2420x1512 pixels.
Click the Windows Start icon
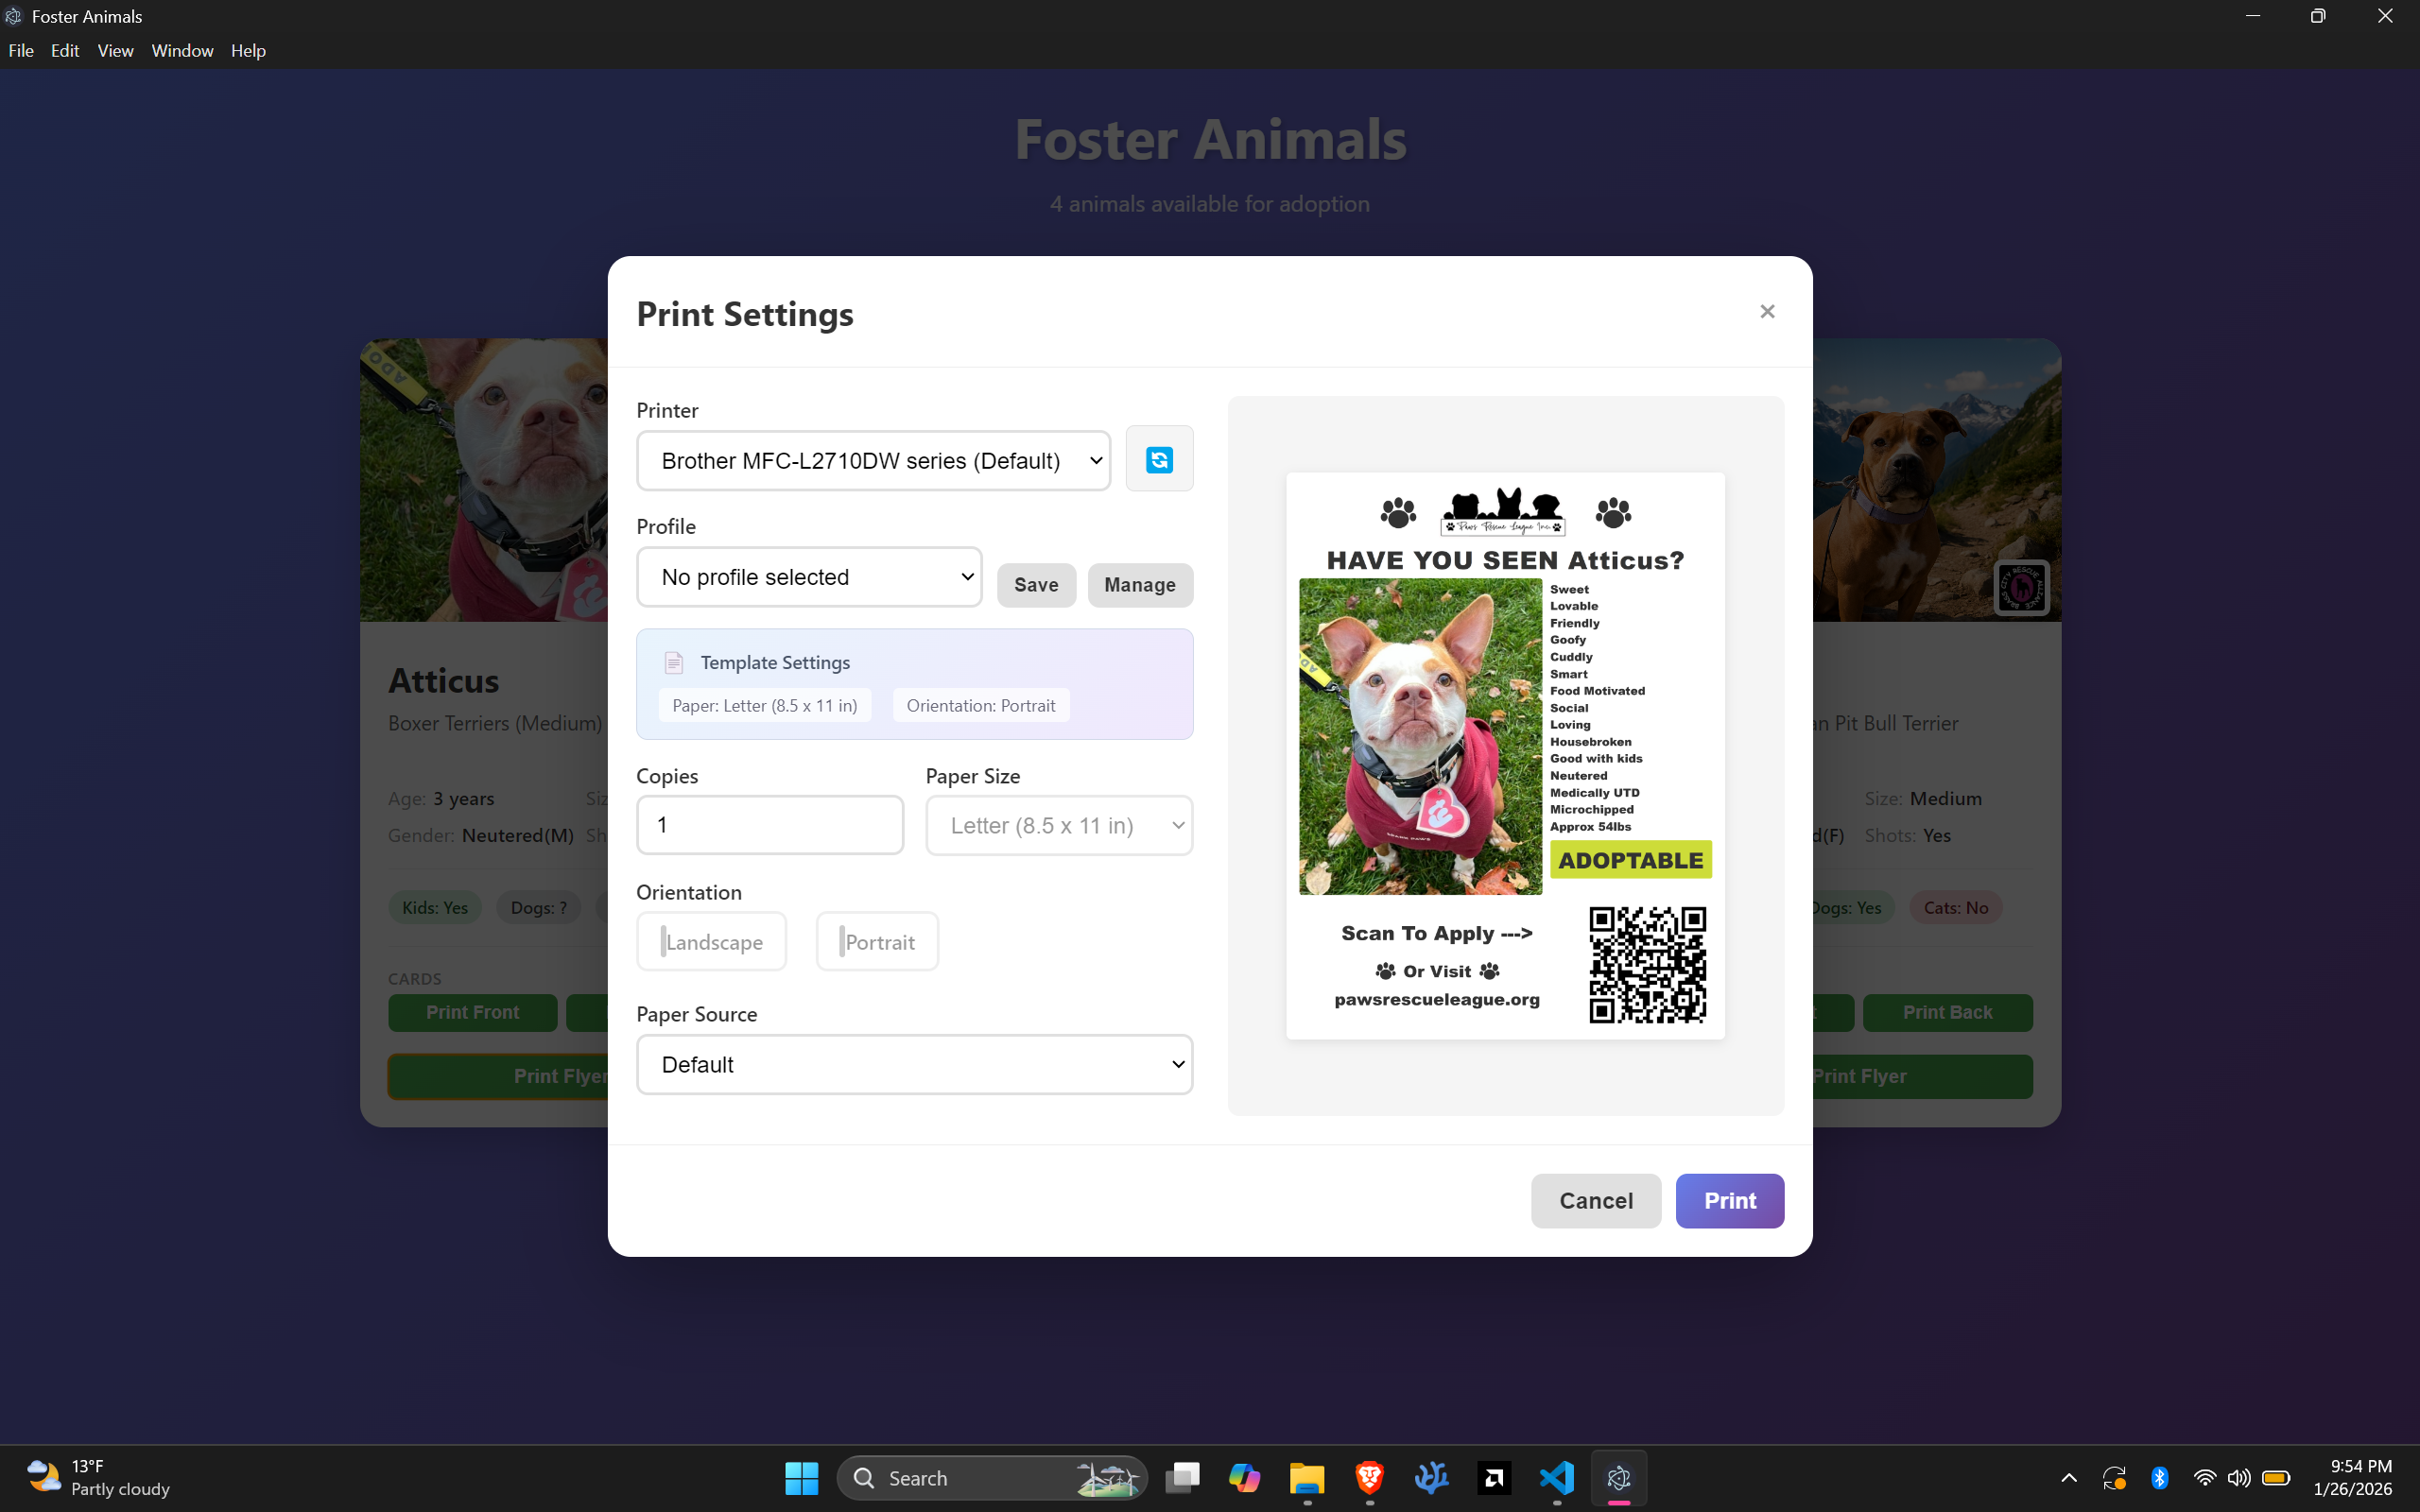tap(801, 1477)
